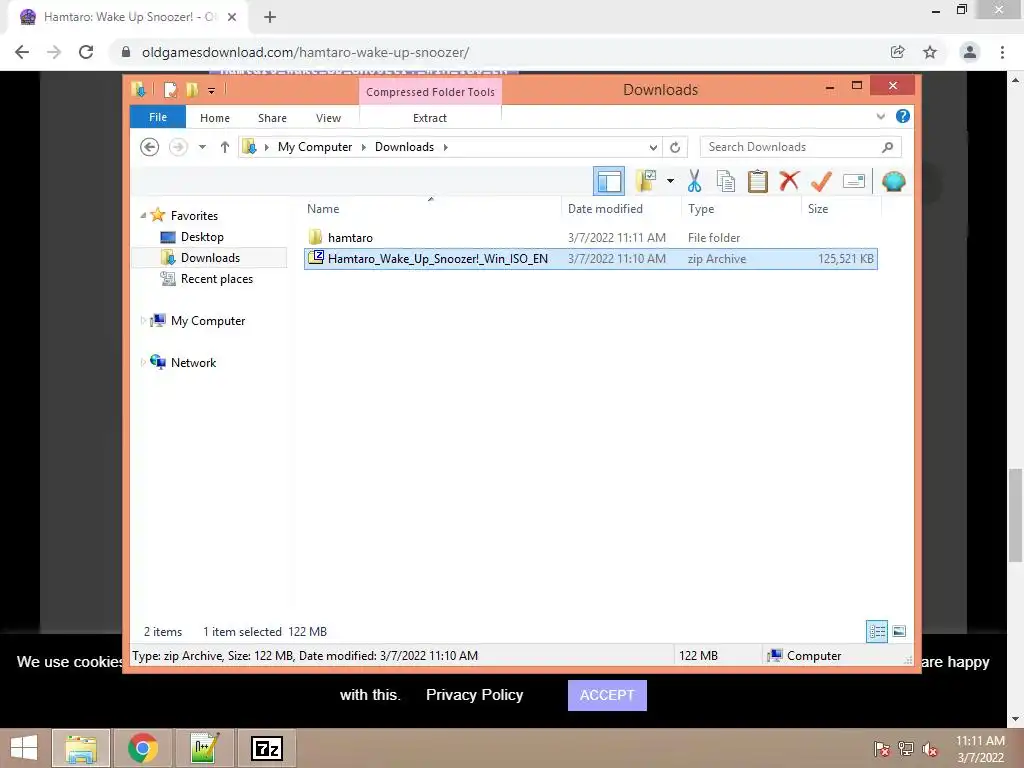Click ACCEPT on the cookie banner
Image resolution: width=1024 pixels, height=768 pixels.
click(x=607, y=695)
